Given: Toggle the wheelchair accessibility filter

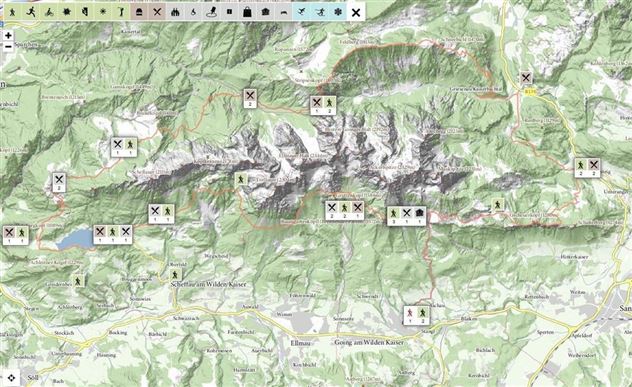Looking at the screenshot, I should pyautogui.click(x=193, y=12).
